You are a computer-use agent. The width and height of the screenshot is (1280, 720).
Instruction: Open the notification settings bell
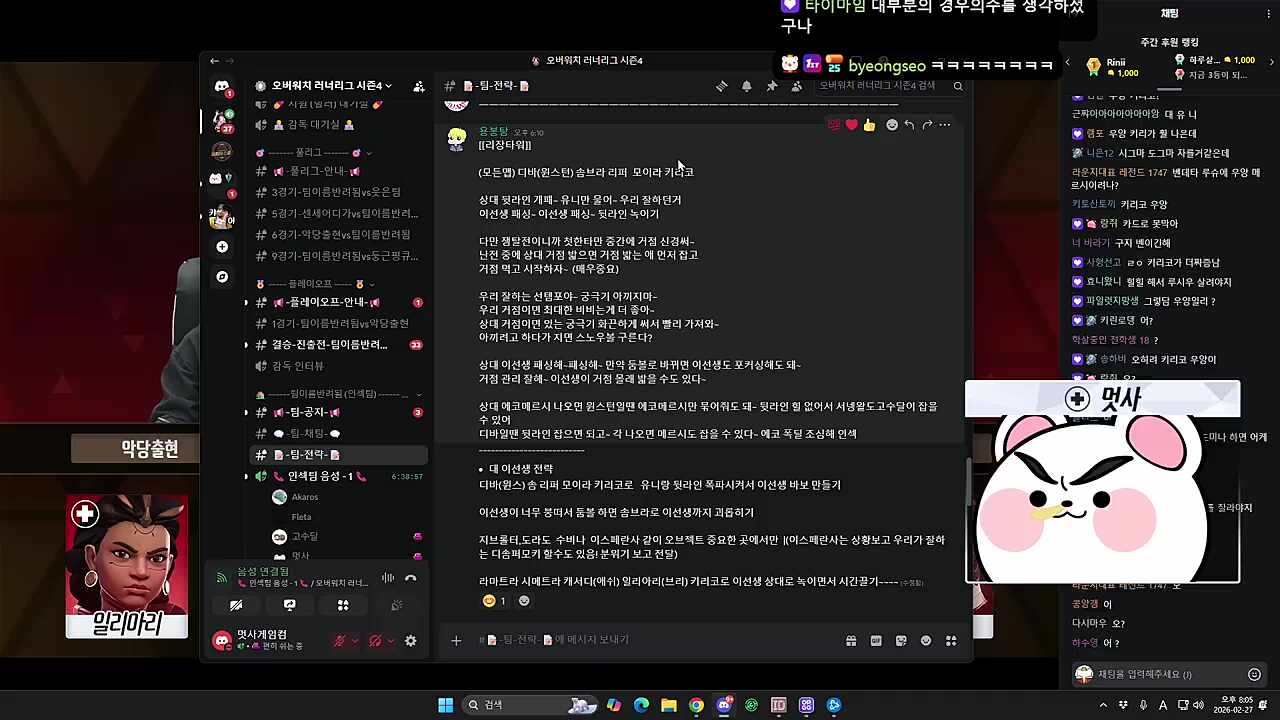coord(746,86)
